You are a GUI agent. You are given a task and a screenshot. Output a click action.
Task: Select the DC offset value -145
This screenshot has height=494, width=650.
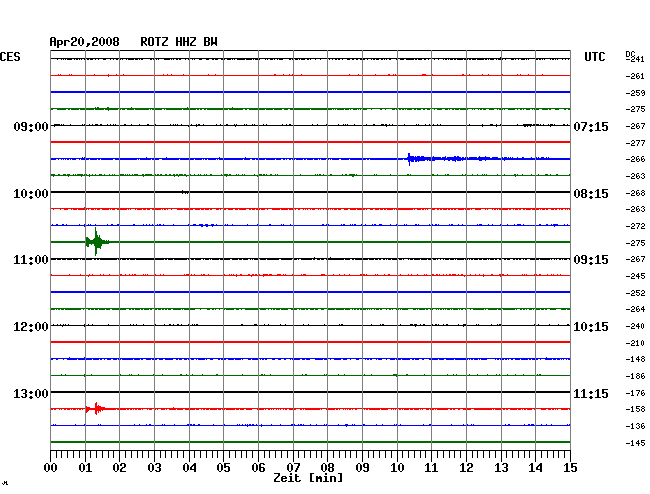(635, 443)
